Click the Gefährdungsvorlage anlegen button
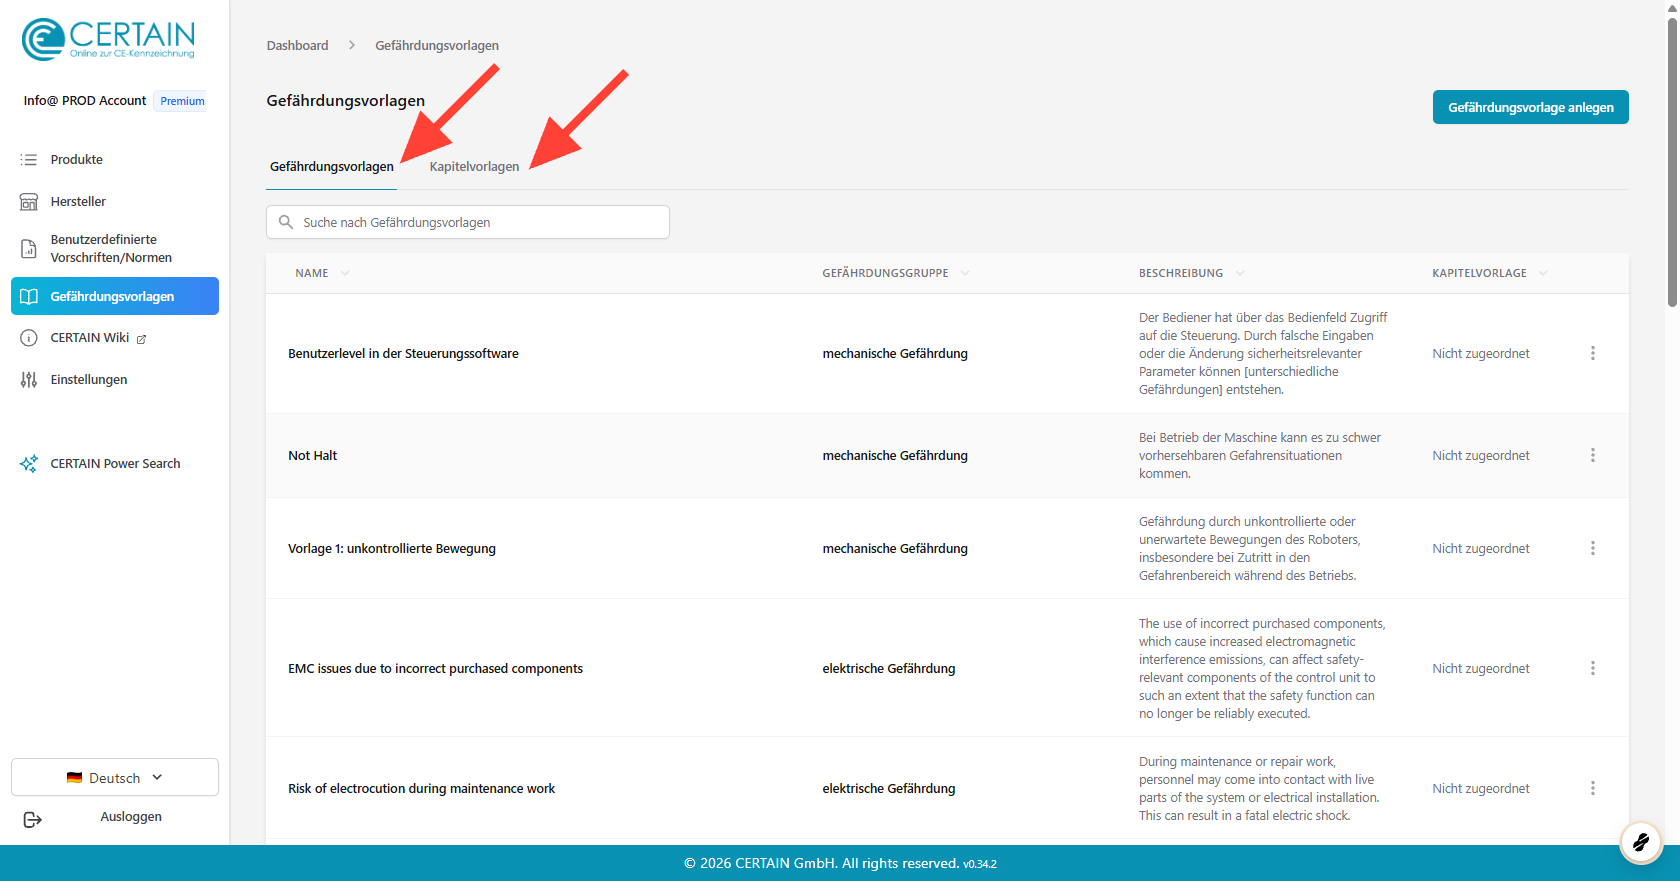1680x881 pixels. (x=1531, y=107)
